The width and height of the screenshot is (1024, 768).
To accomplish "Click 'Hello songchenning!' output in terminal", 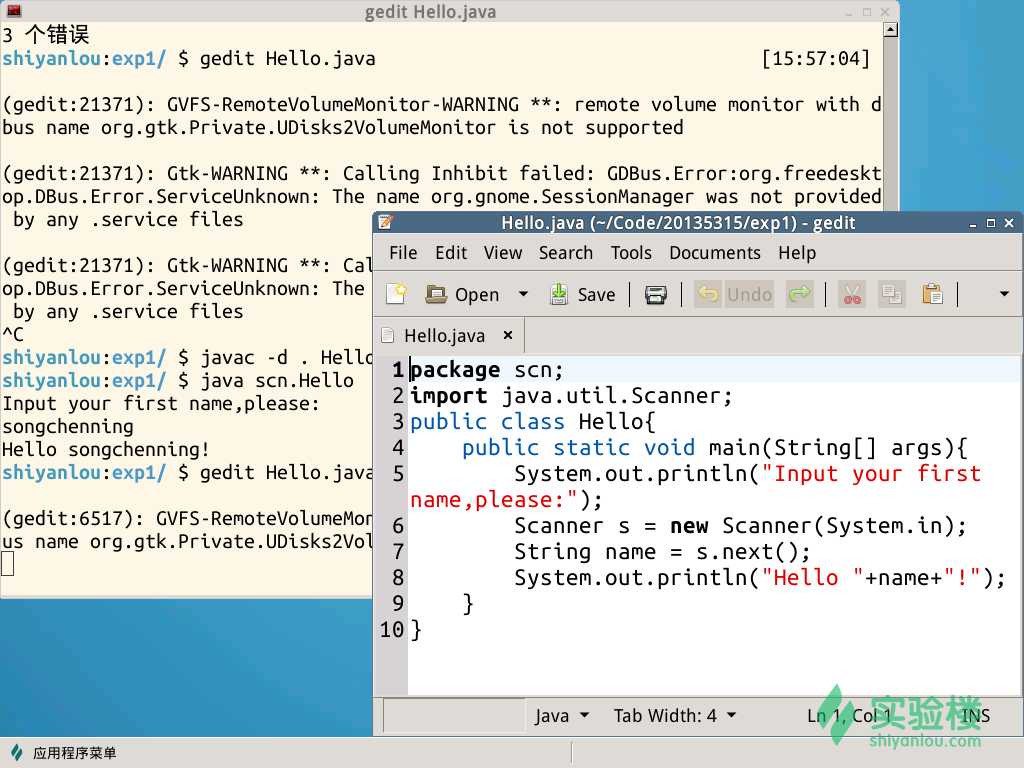I will (x=106, y=450).
